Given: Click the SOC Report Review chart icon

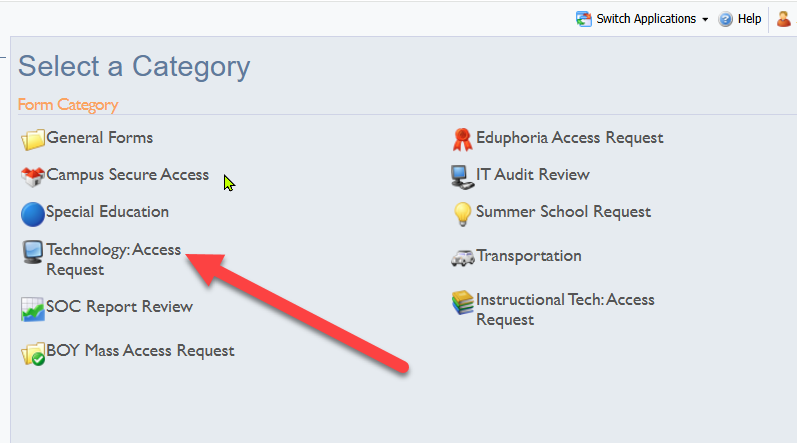Looking at the screenshot, I should tap(33, 309).
